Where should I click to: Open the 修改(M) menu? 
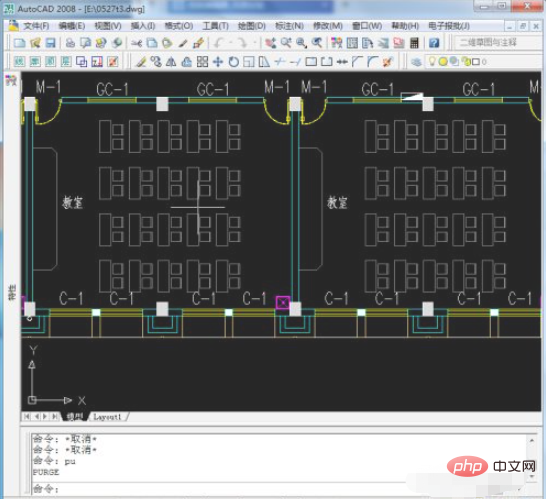[x=328, y=26]
